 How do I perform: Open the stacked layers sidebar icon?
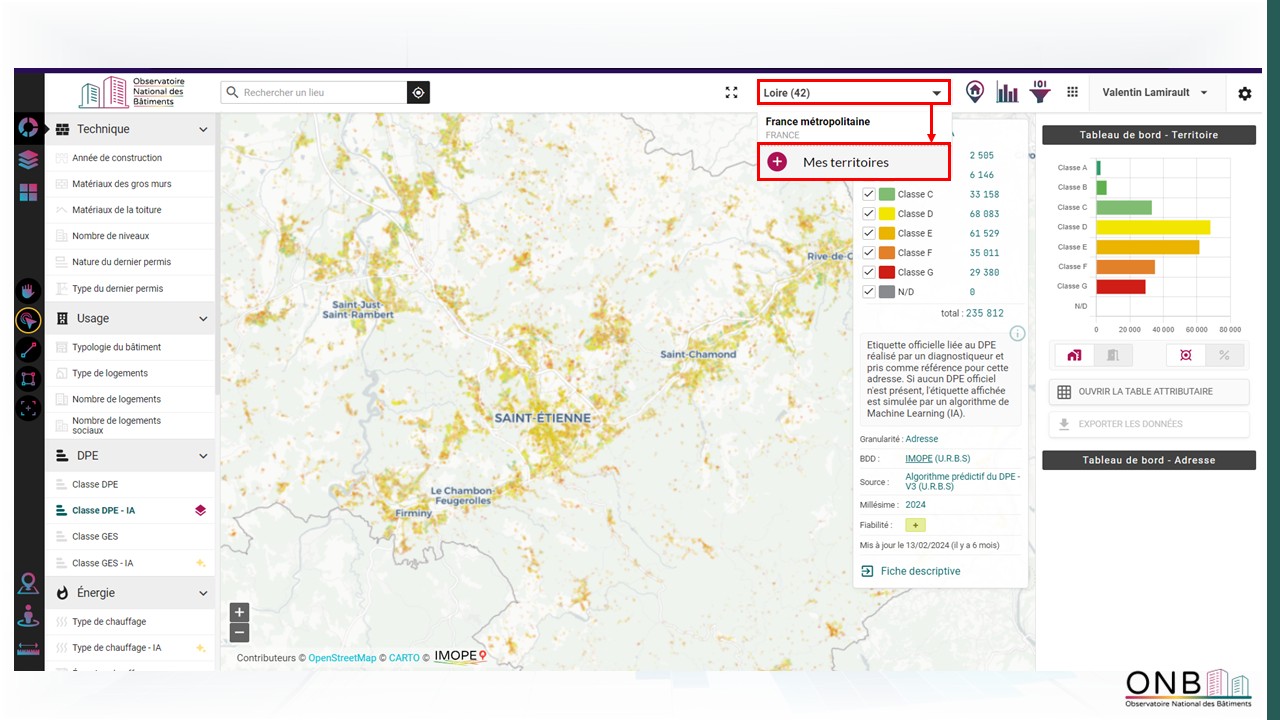point(28,160)
